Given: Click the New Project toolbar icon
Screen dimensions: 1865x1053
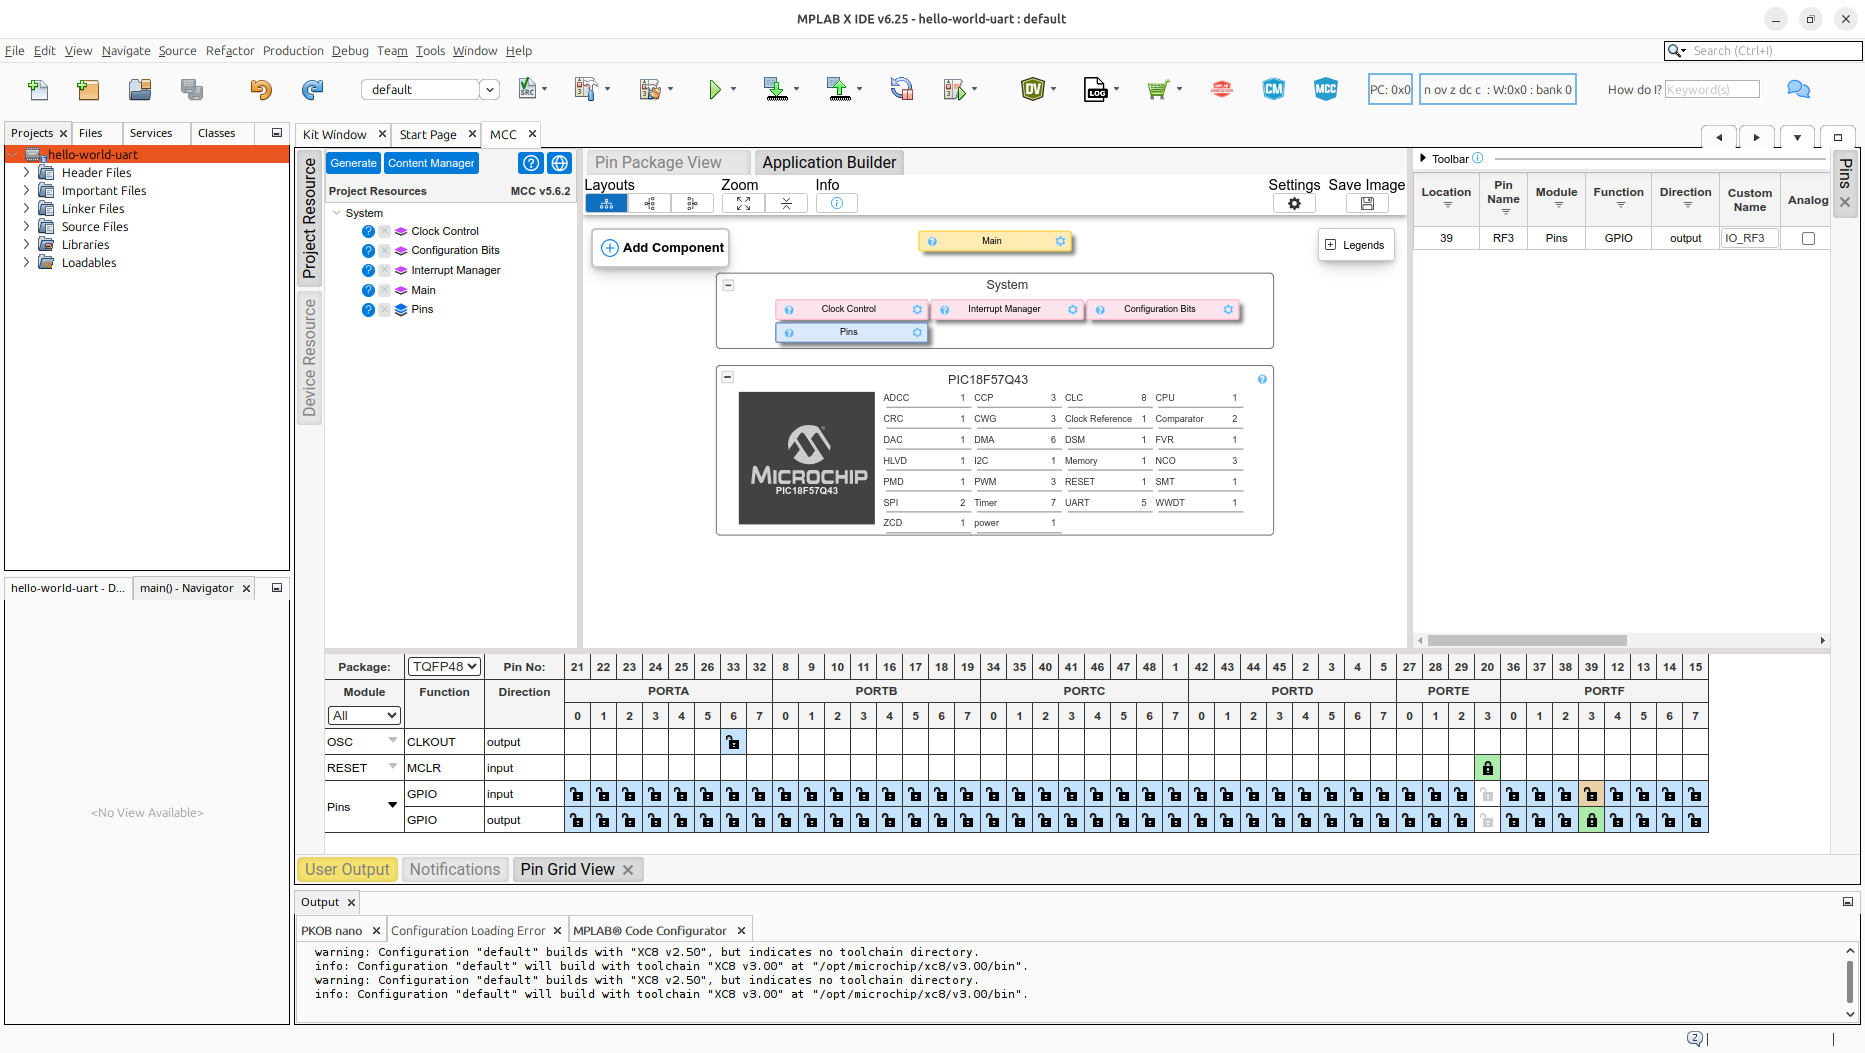Looking at the screenshot, I should pyautogui.click(x=88, y=90).
